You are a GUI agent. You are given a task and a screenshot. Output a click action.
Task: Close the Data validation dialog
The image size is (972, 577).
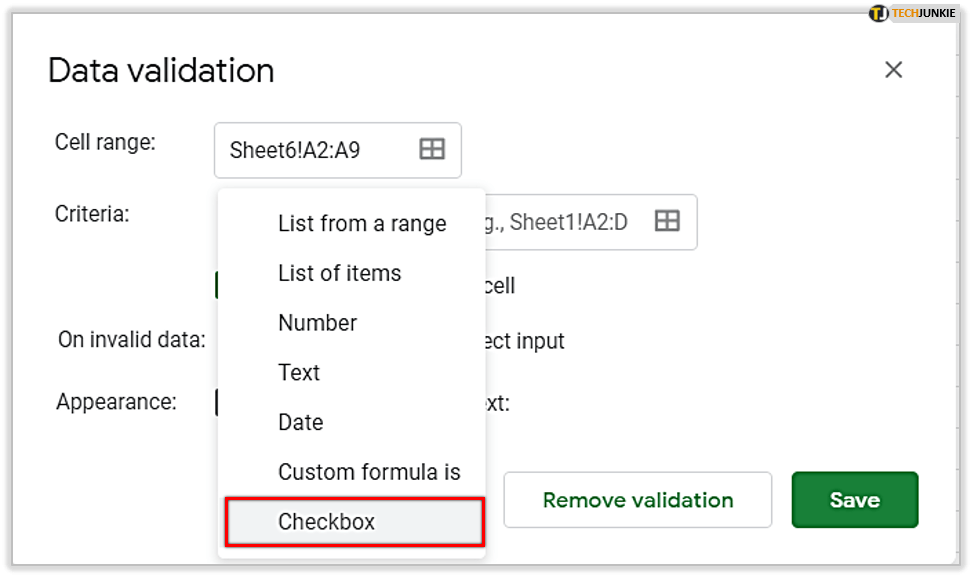(893, 69)
